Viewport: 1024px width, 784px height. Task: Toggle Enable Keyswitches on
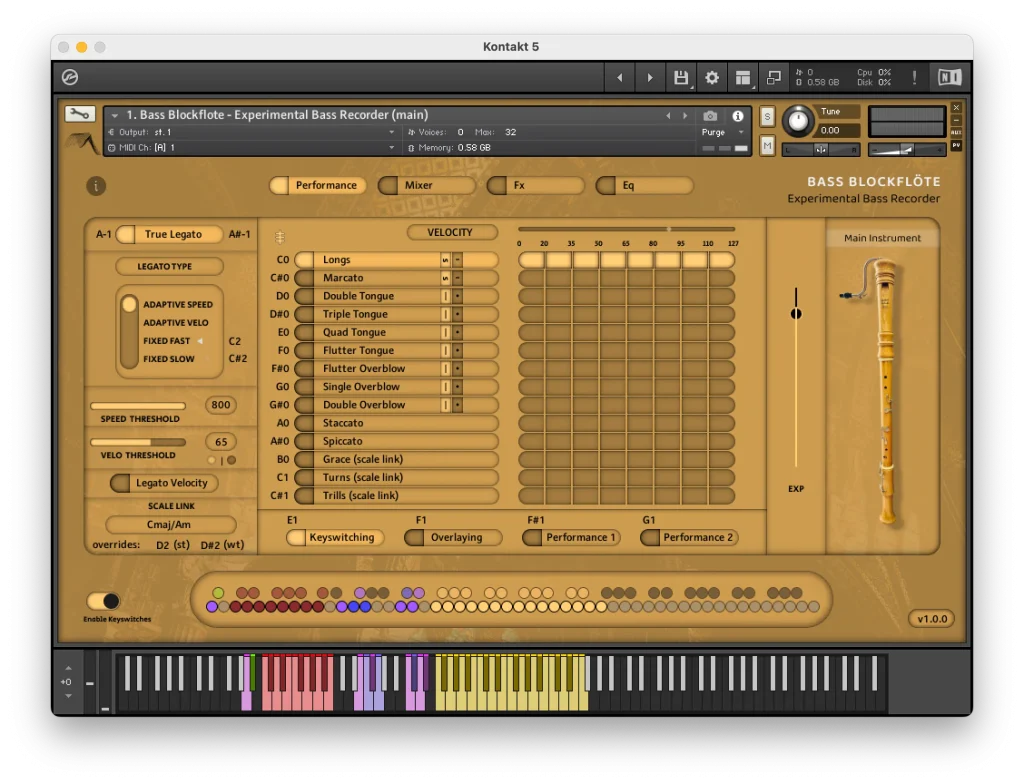pyautogui.click(x=104, y=601)
